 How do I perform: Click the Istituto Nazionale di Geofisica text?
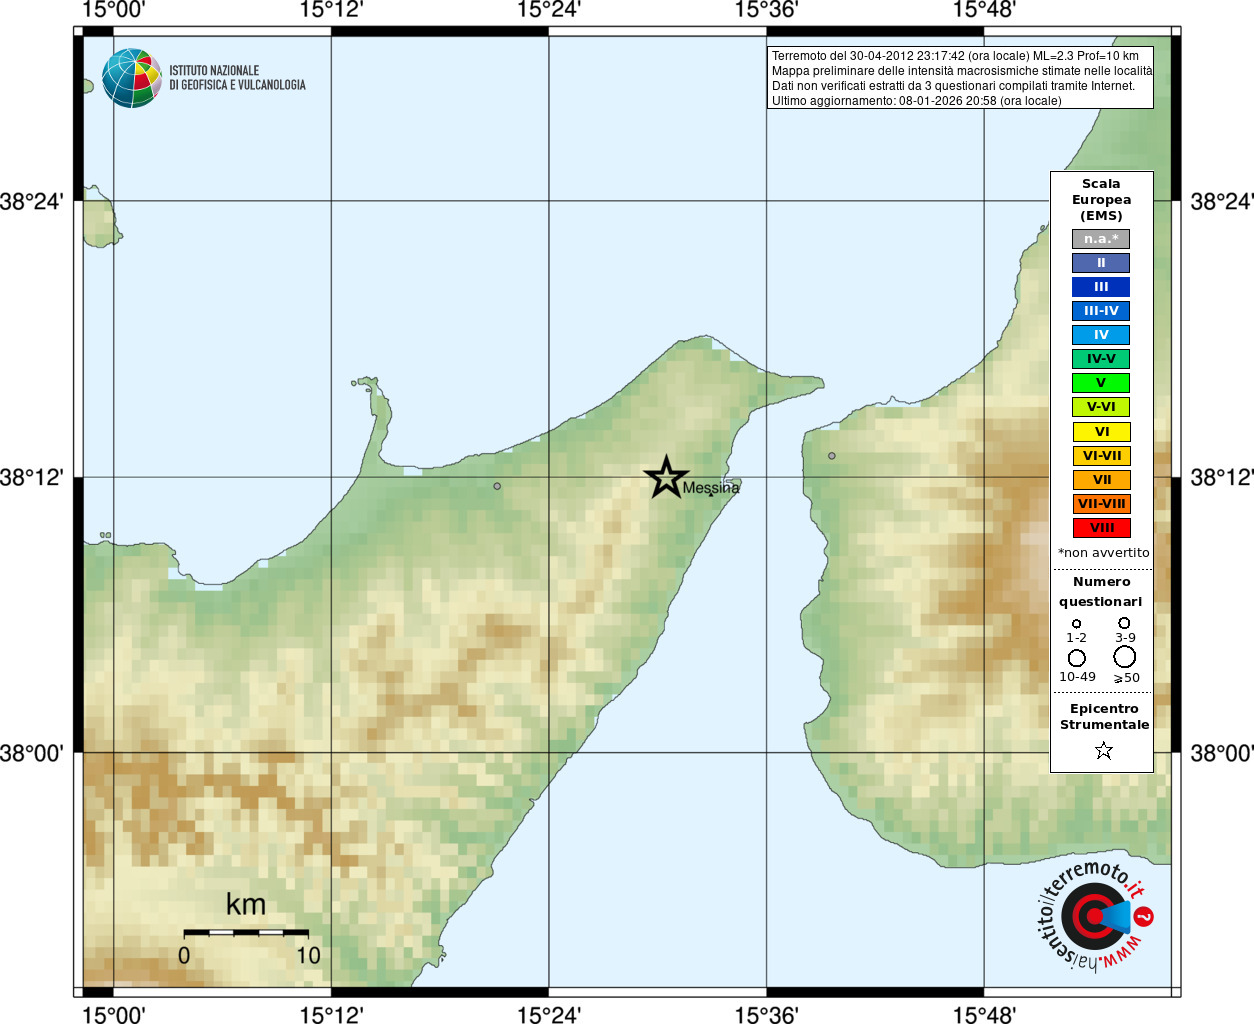[x=237, y=78]
